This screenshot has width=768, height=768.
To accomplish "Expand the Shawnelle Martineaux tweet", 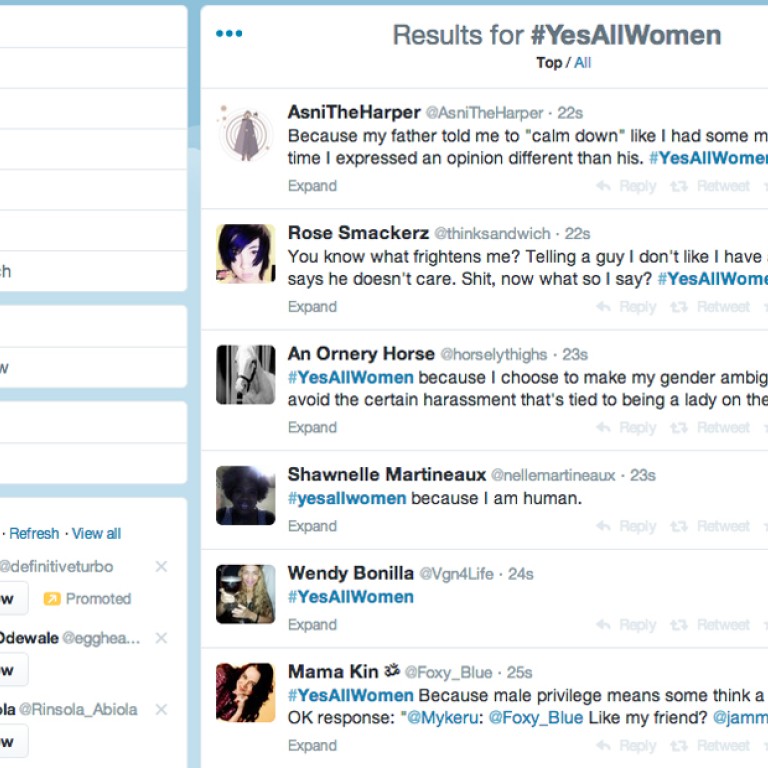I will click(312, 526).
